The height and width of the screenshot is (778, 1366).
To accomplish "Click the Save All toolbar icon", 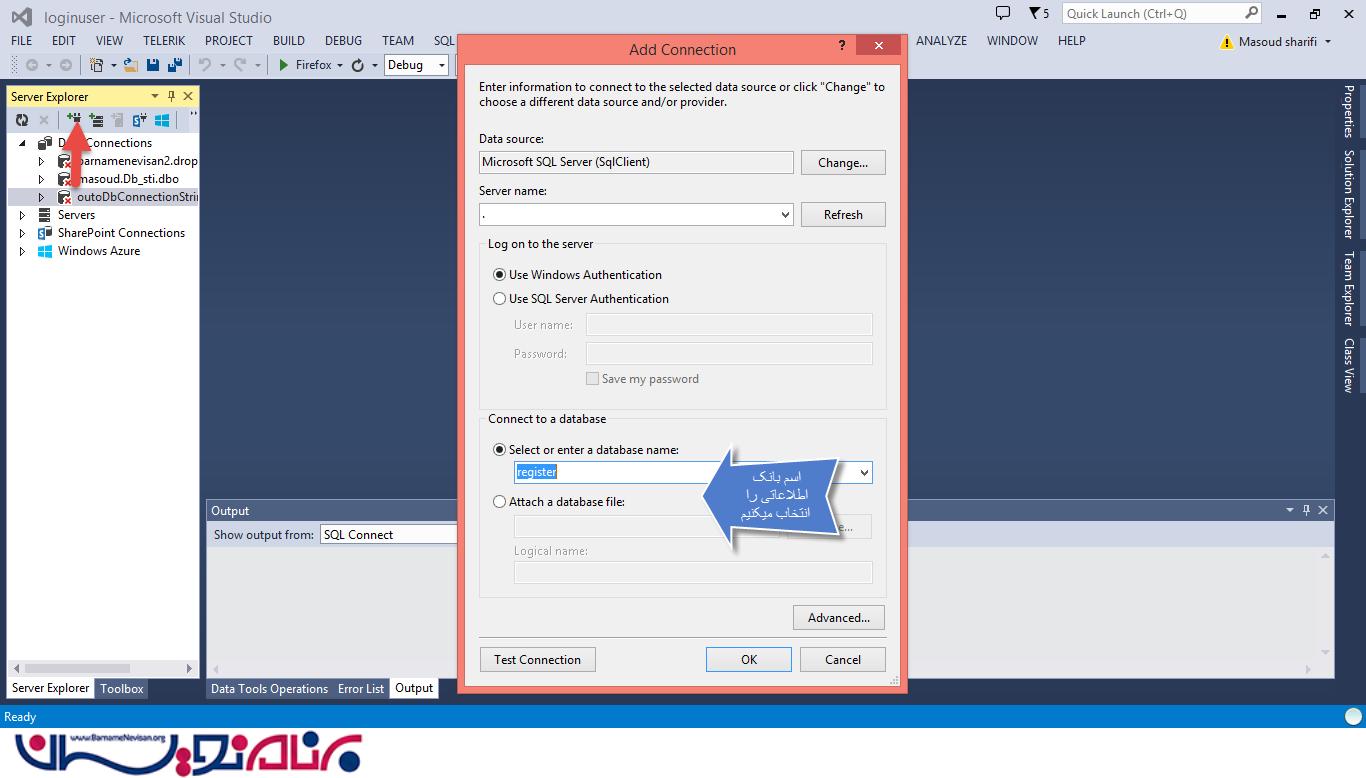I will pyautogui.click(x=175, y=65).
